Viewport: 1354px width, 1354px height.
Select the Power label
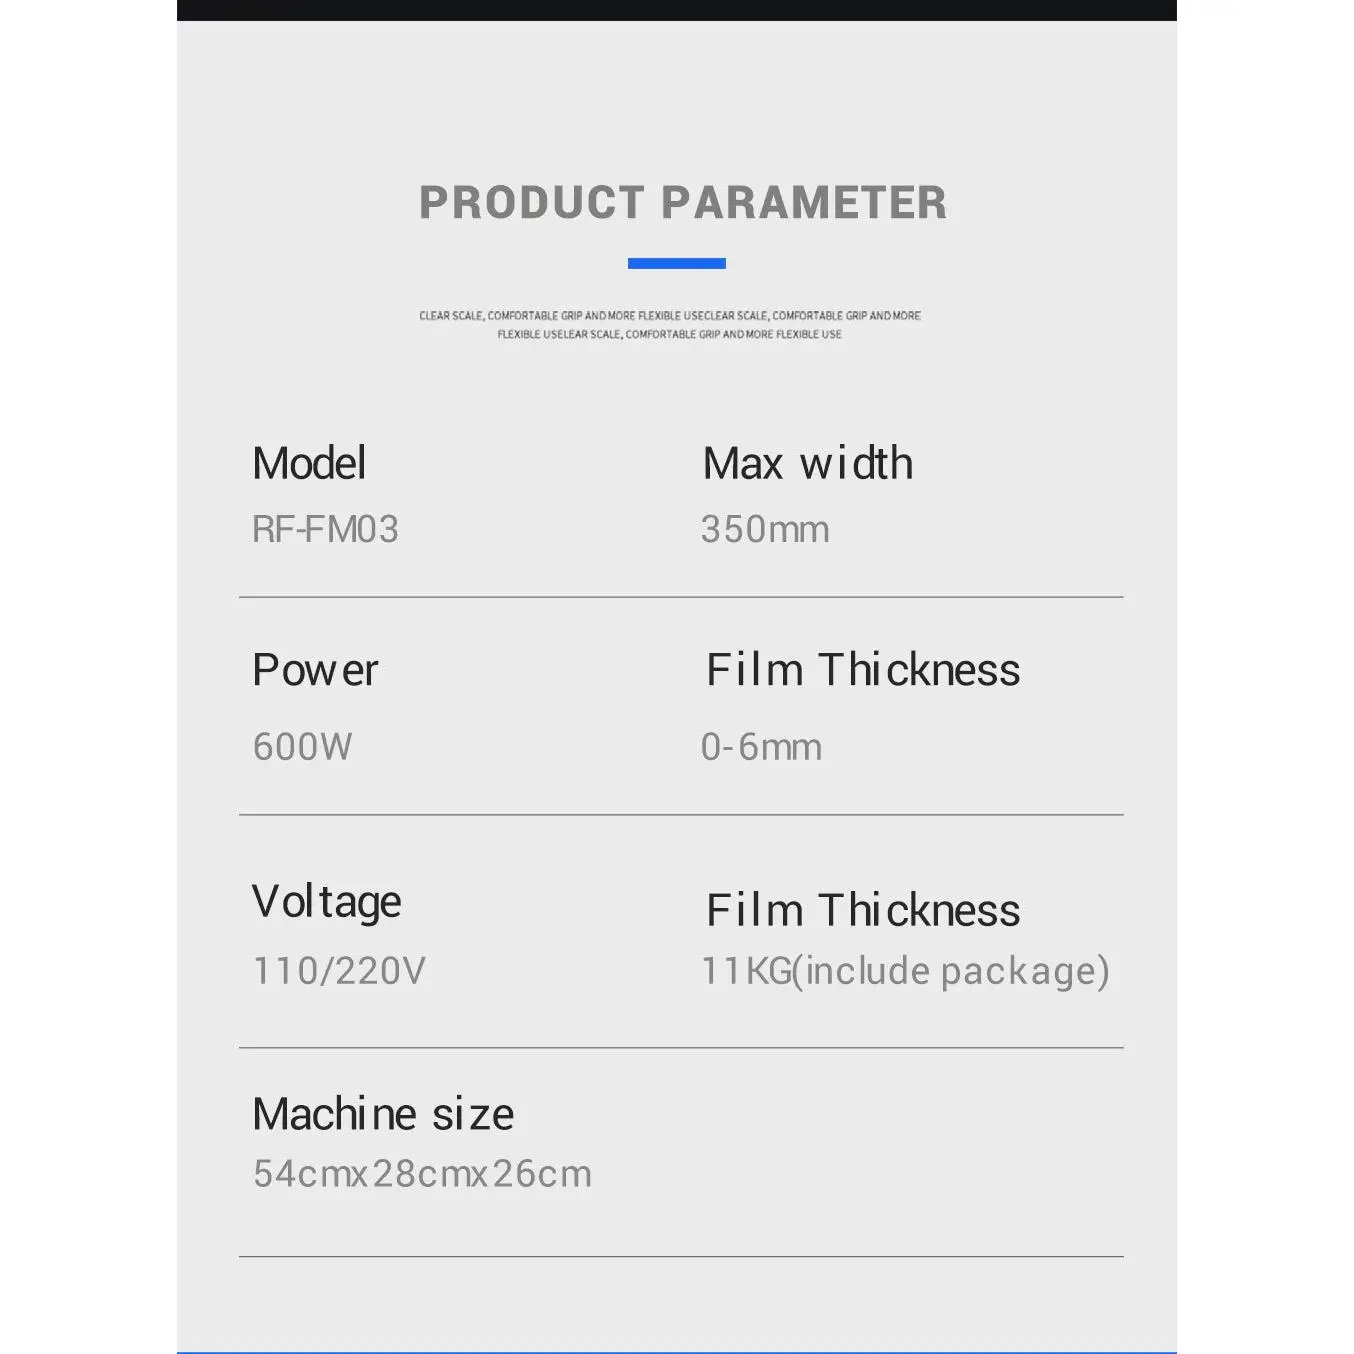coord(315,670)
